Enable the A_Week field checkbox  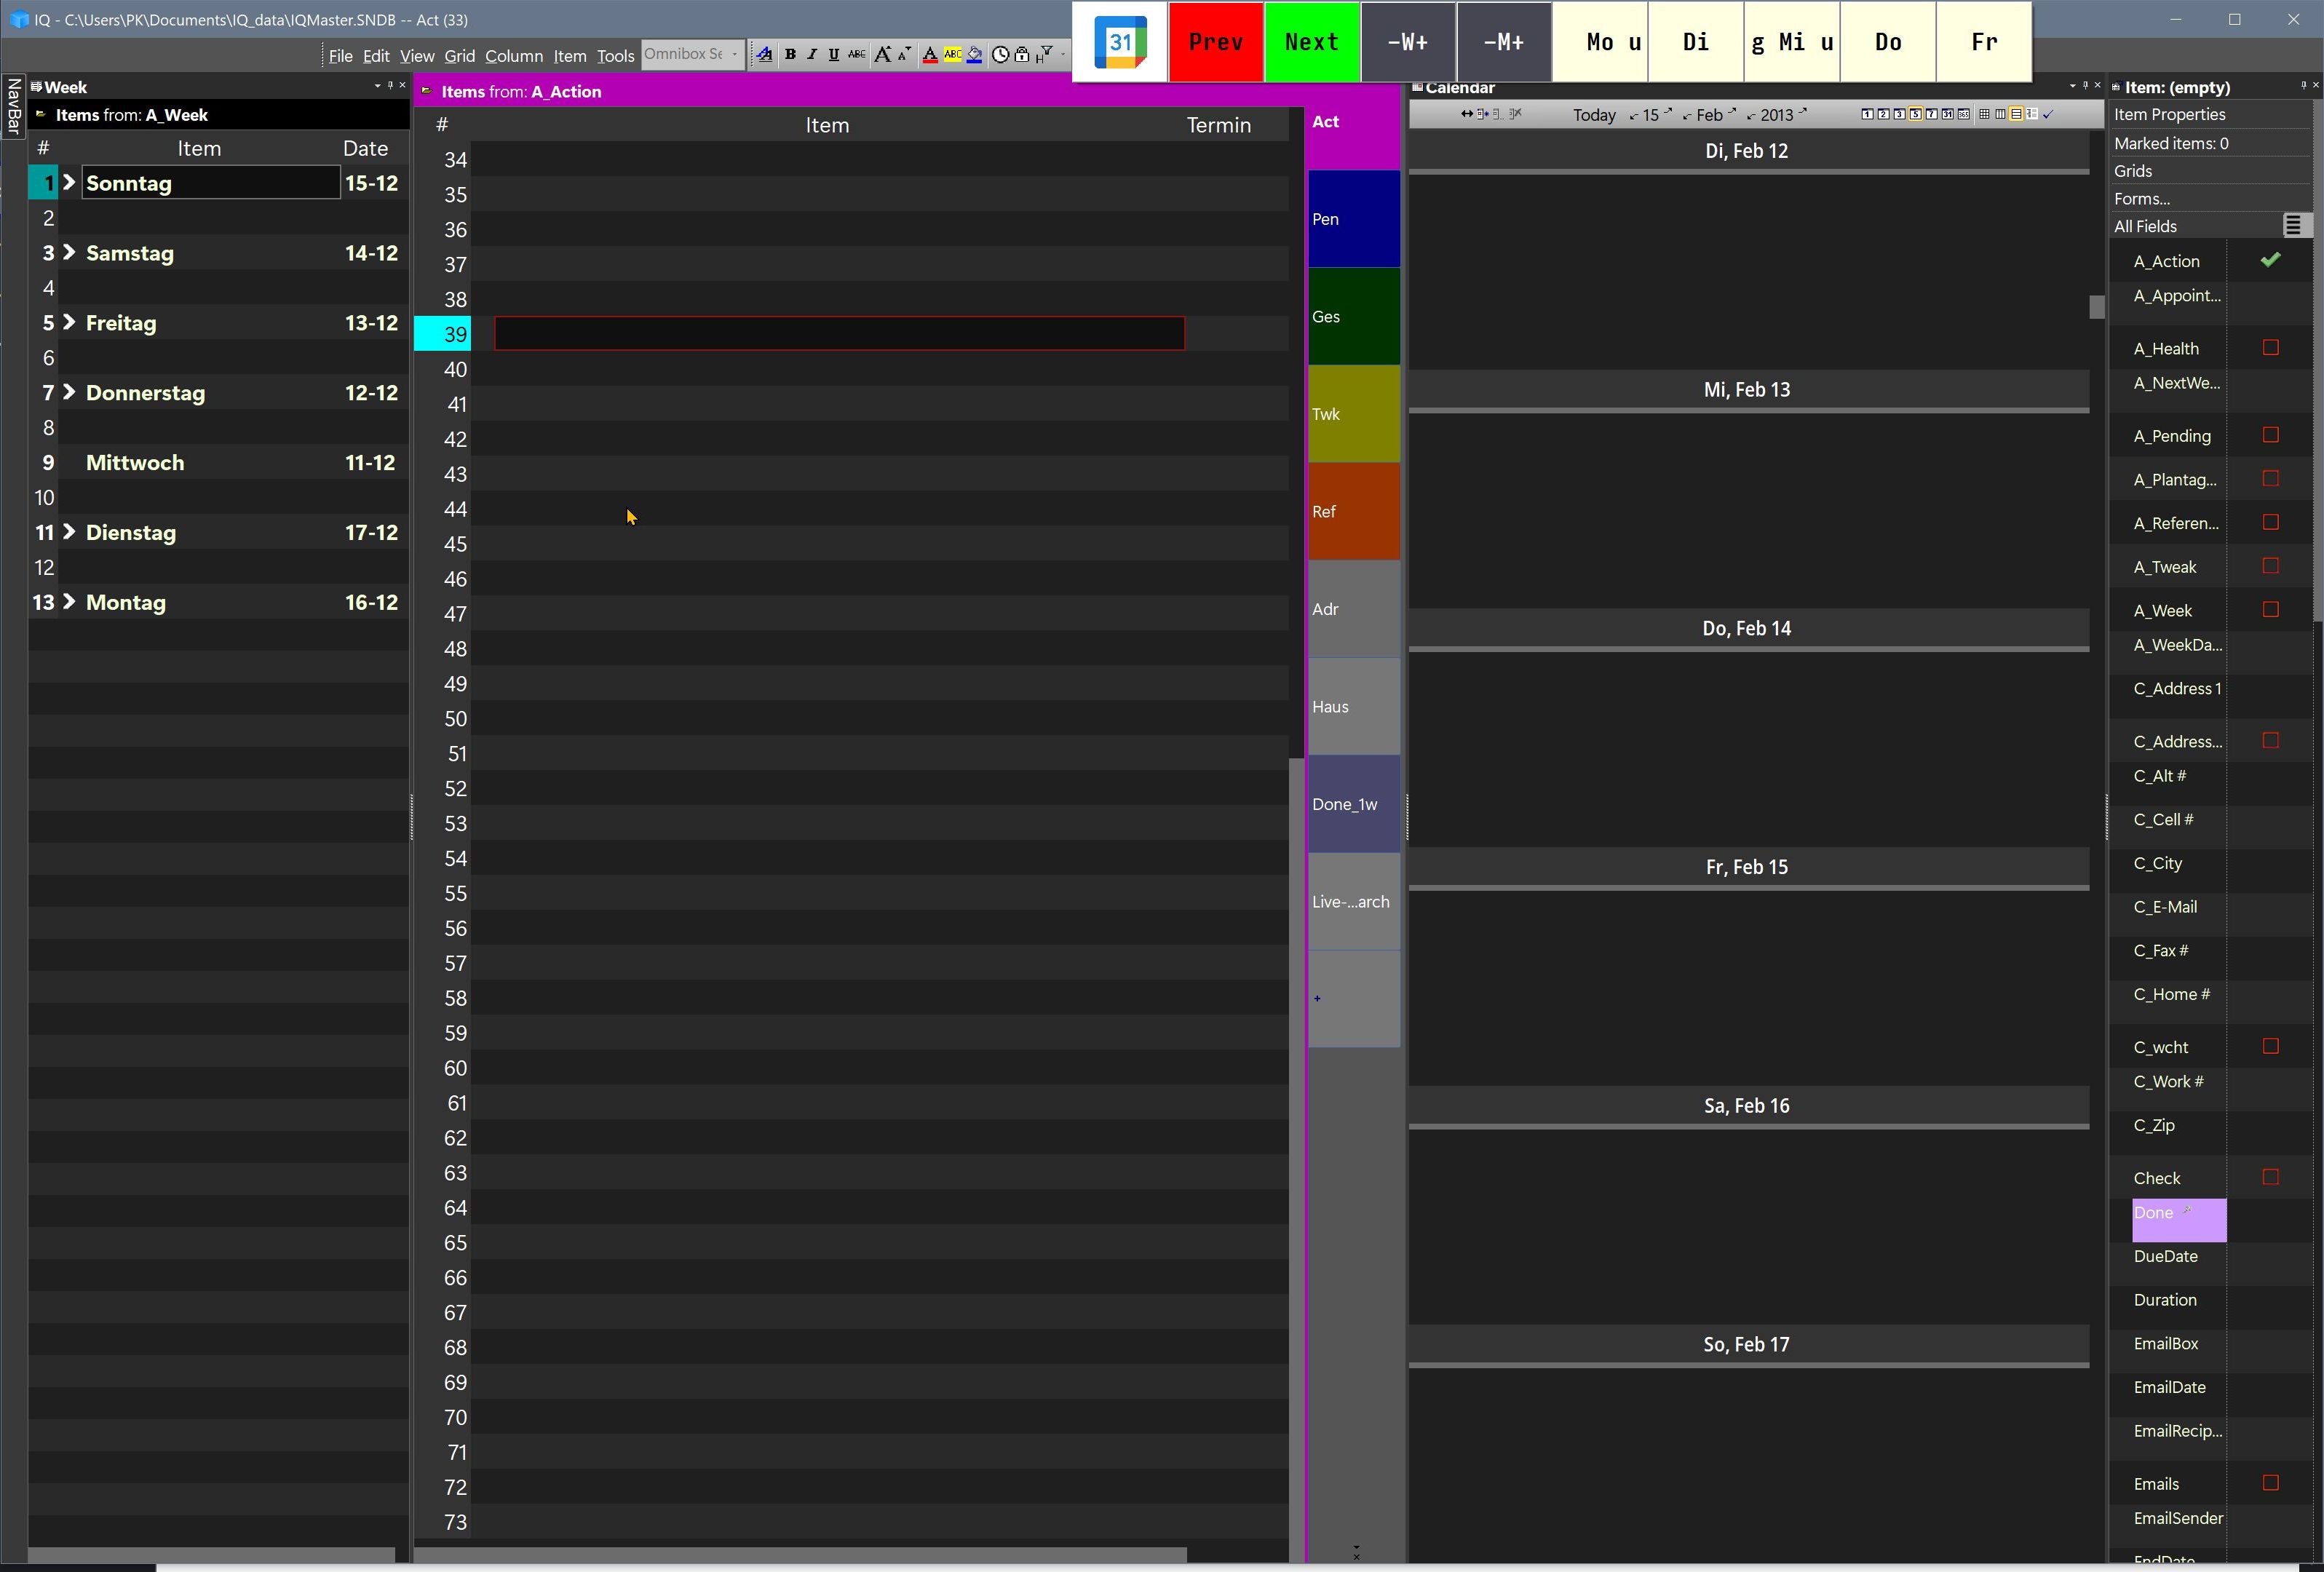(2270, 610)
